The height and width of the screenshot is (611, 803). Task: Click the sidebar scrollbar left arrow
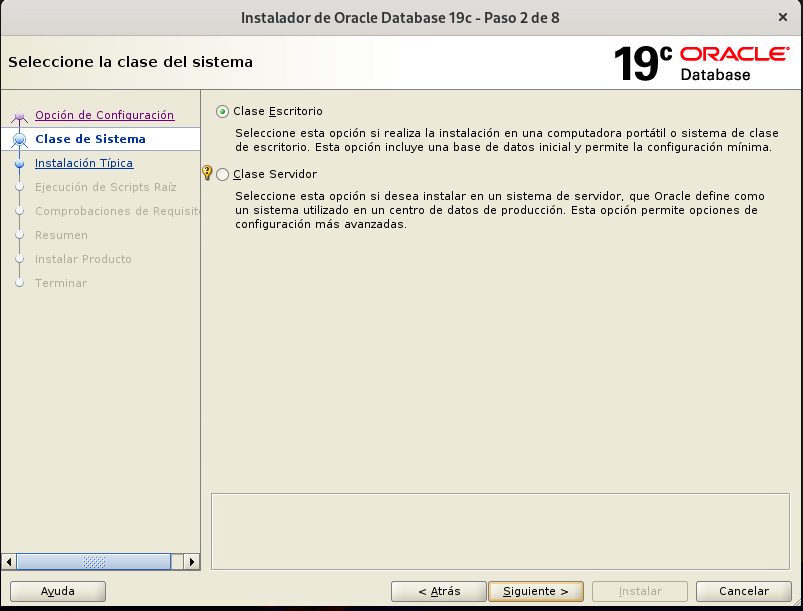9,562
